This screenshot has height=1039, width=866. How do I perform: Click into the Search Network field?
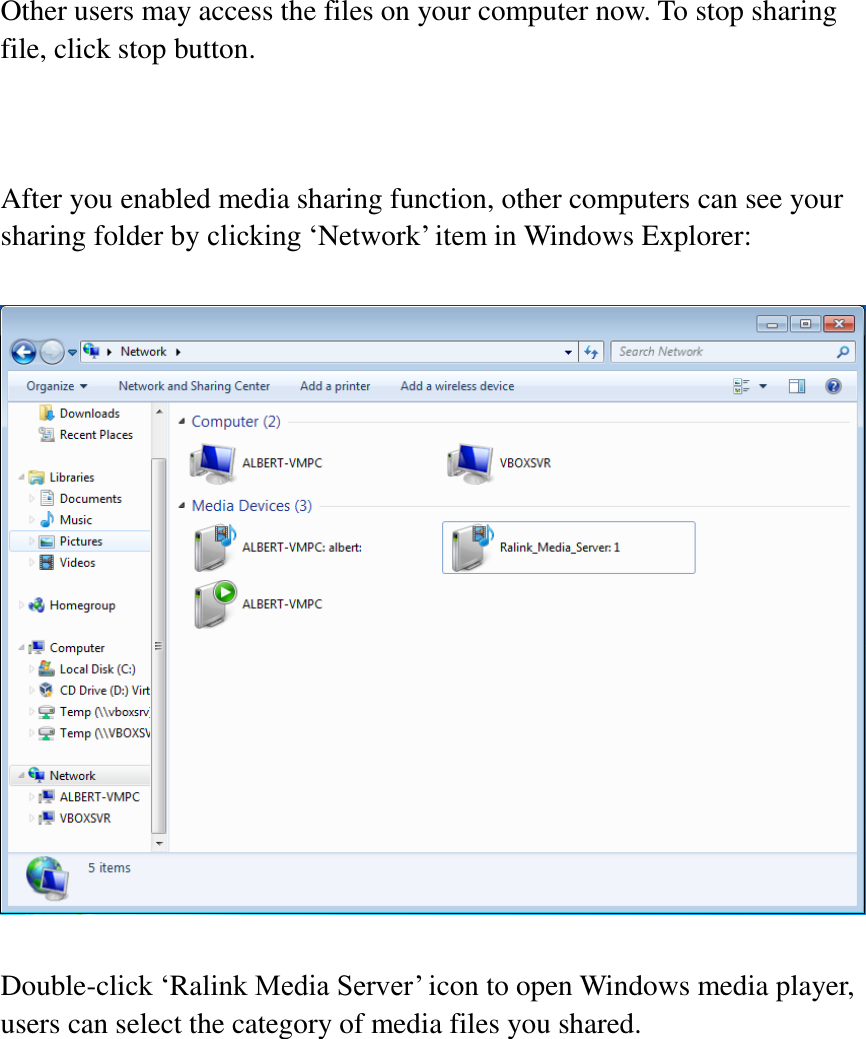coord(724,352)
